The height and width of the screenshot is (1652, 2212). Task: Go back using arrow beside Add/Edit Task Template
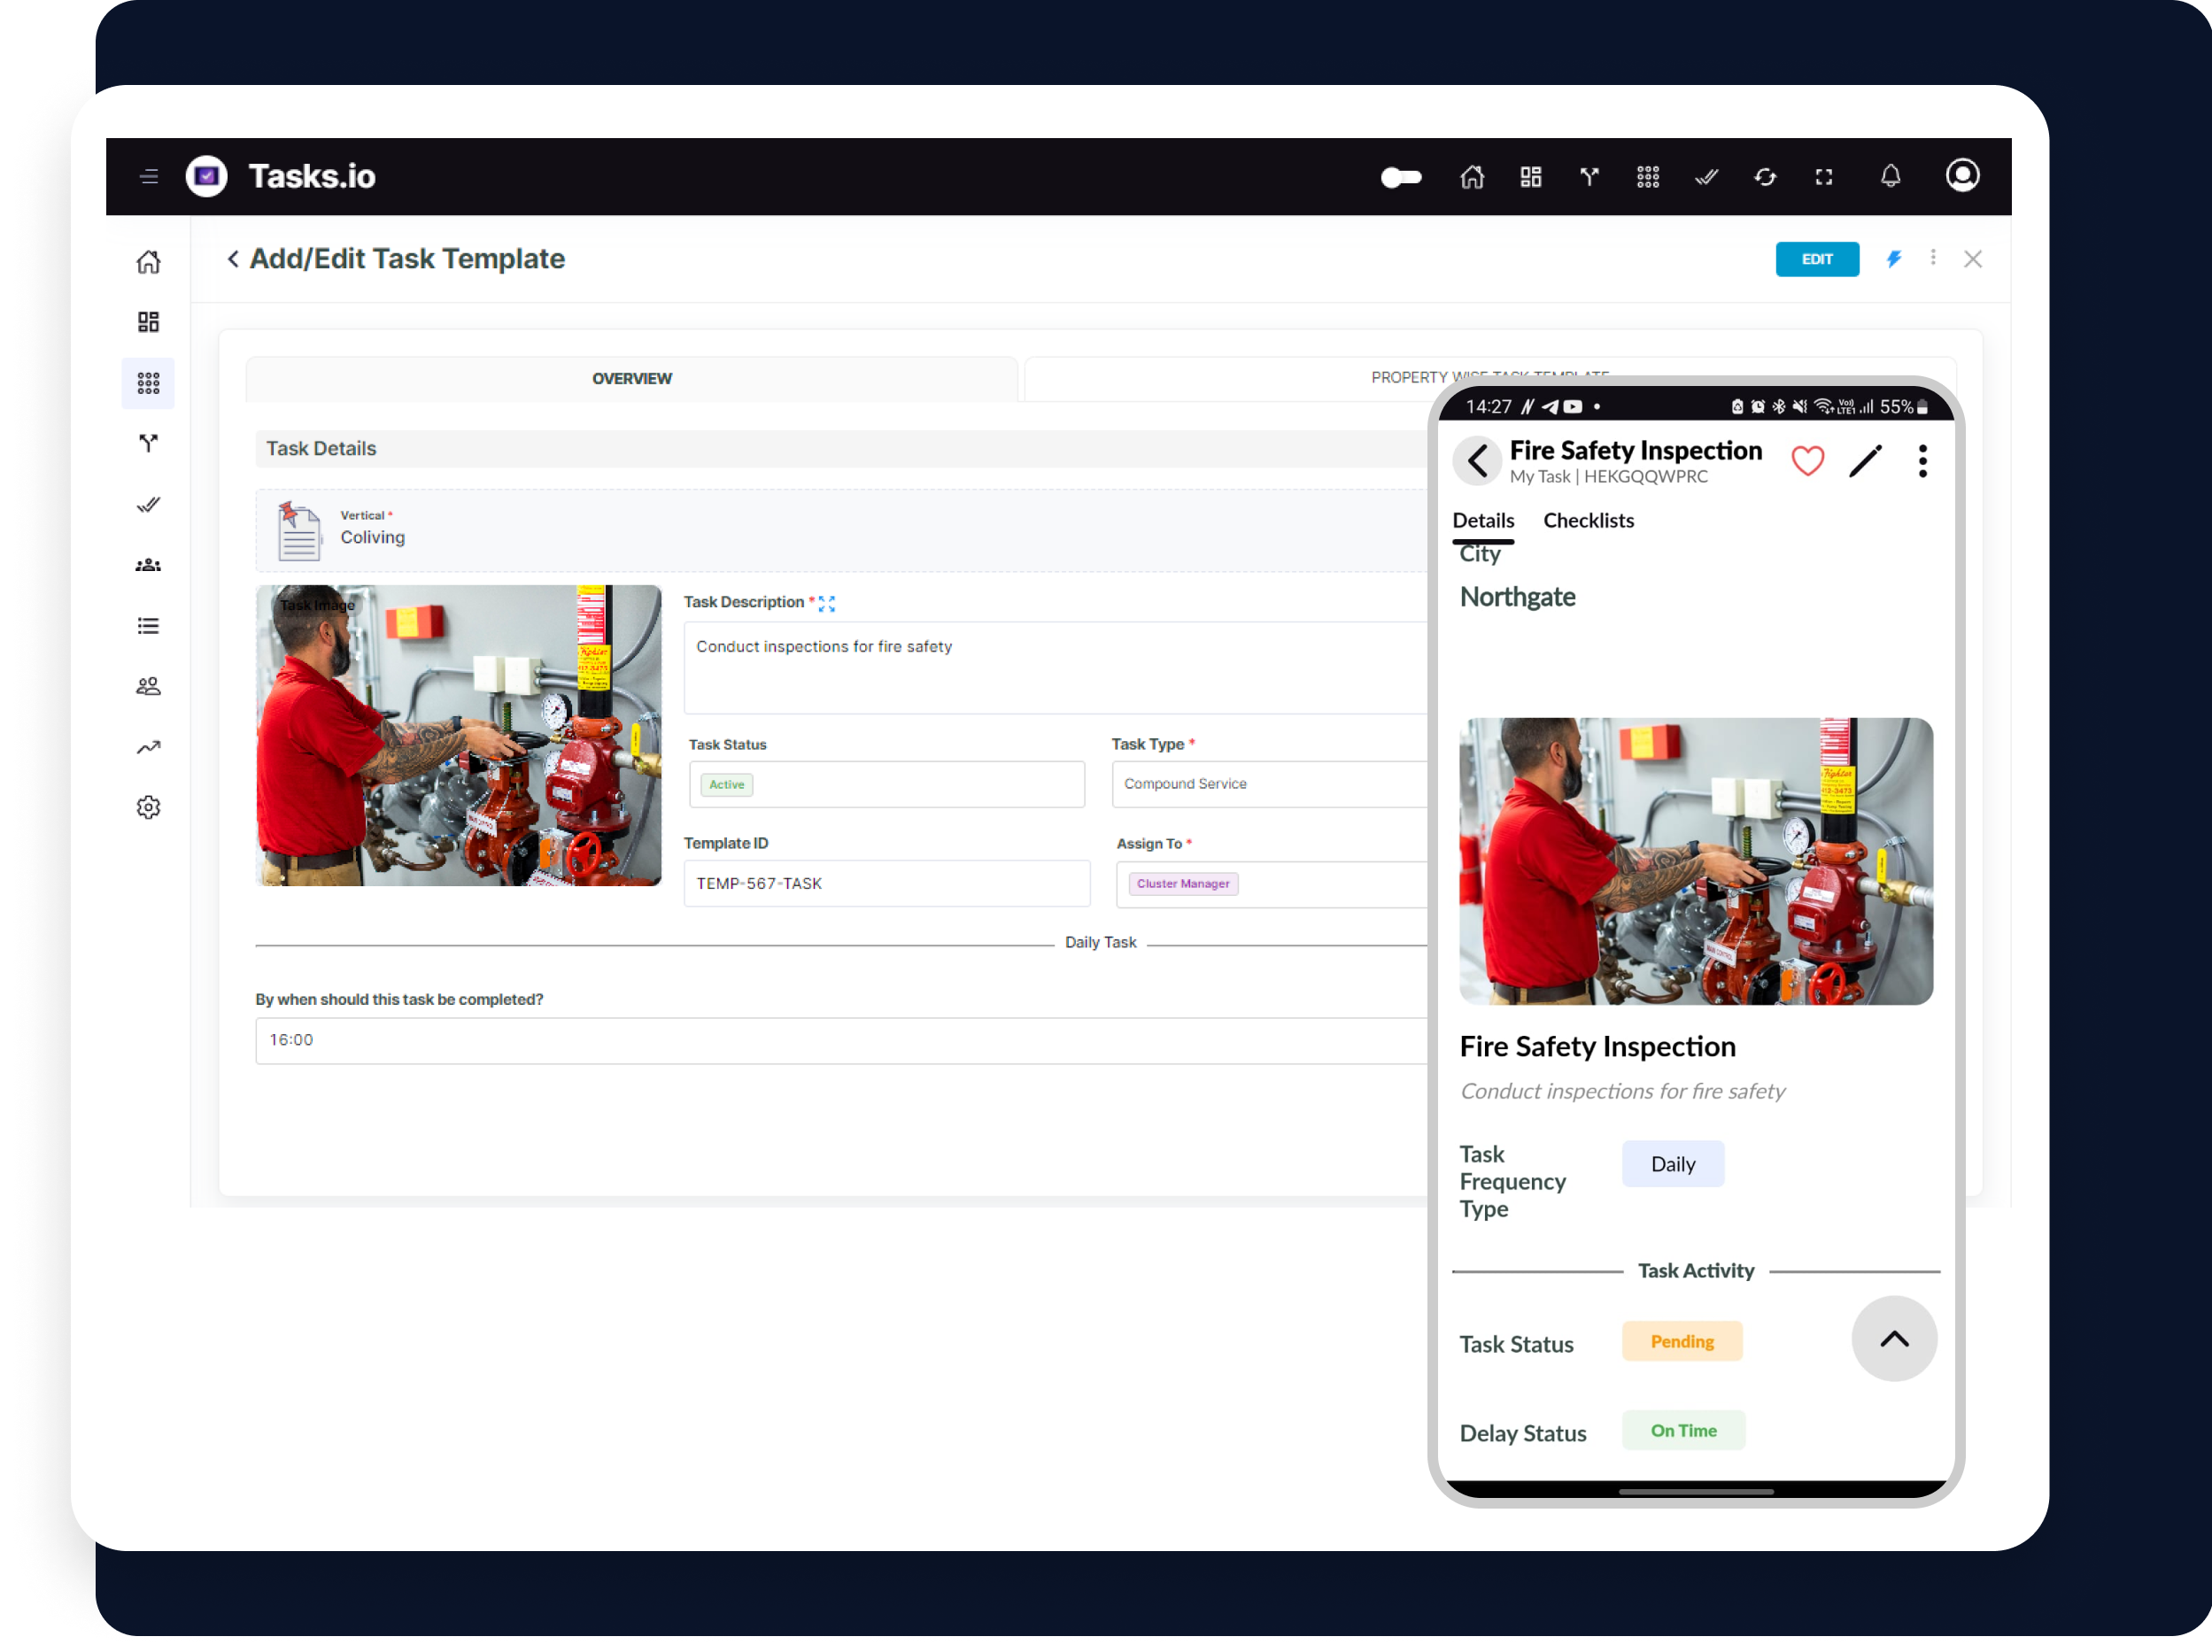tap(233, 259)
